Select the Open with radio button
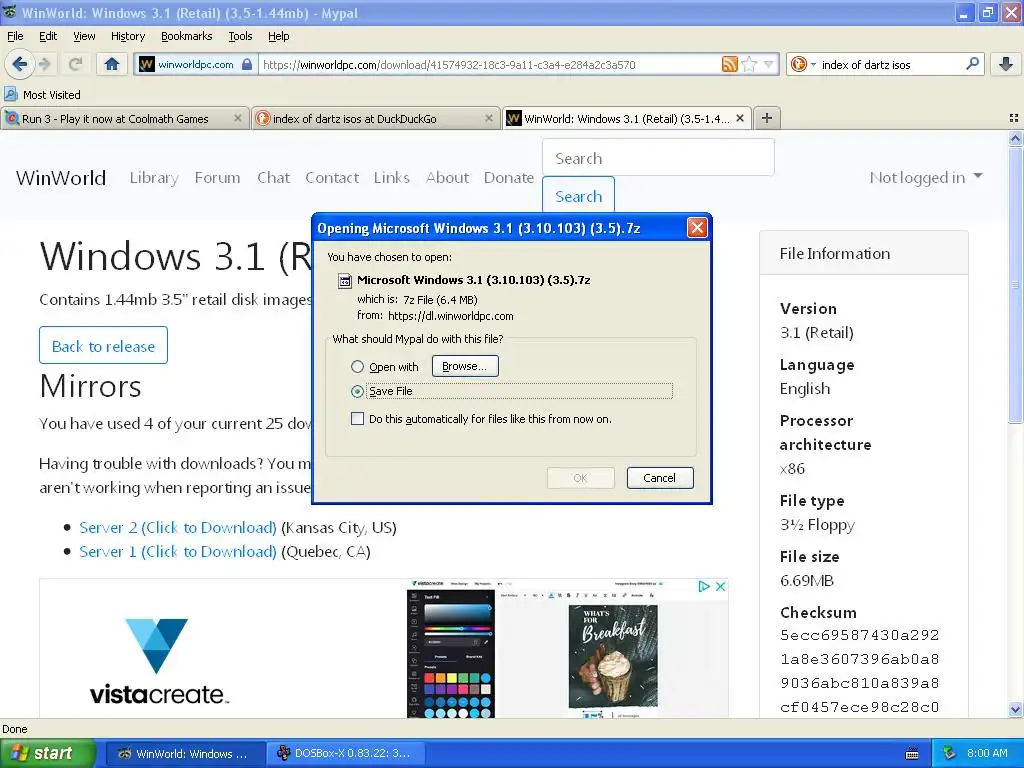Viewport: 1024px width, 768px height. [x=357, y=366]
